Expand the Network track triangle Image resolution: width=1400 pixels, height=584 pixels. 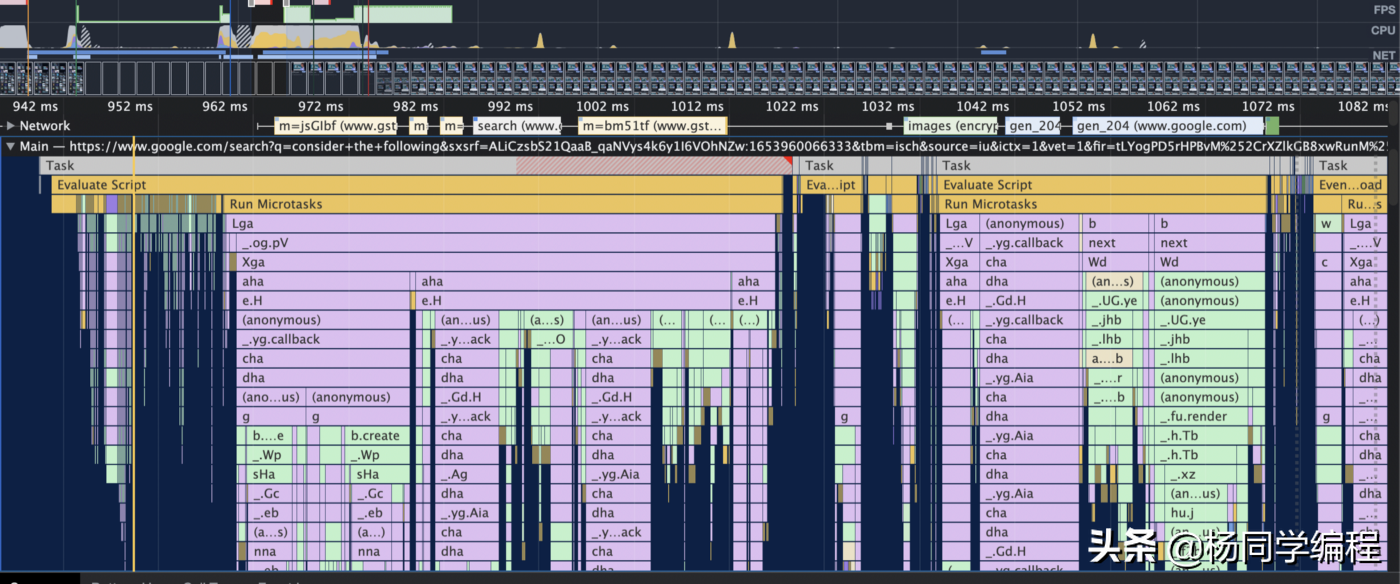(10, 126)
